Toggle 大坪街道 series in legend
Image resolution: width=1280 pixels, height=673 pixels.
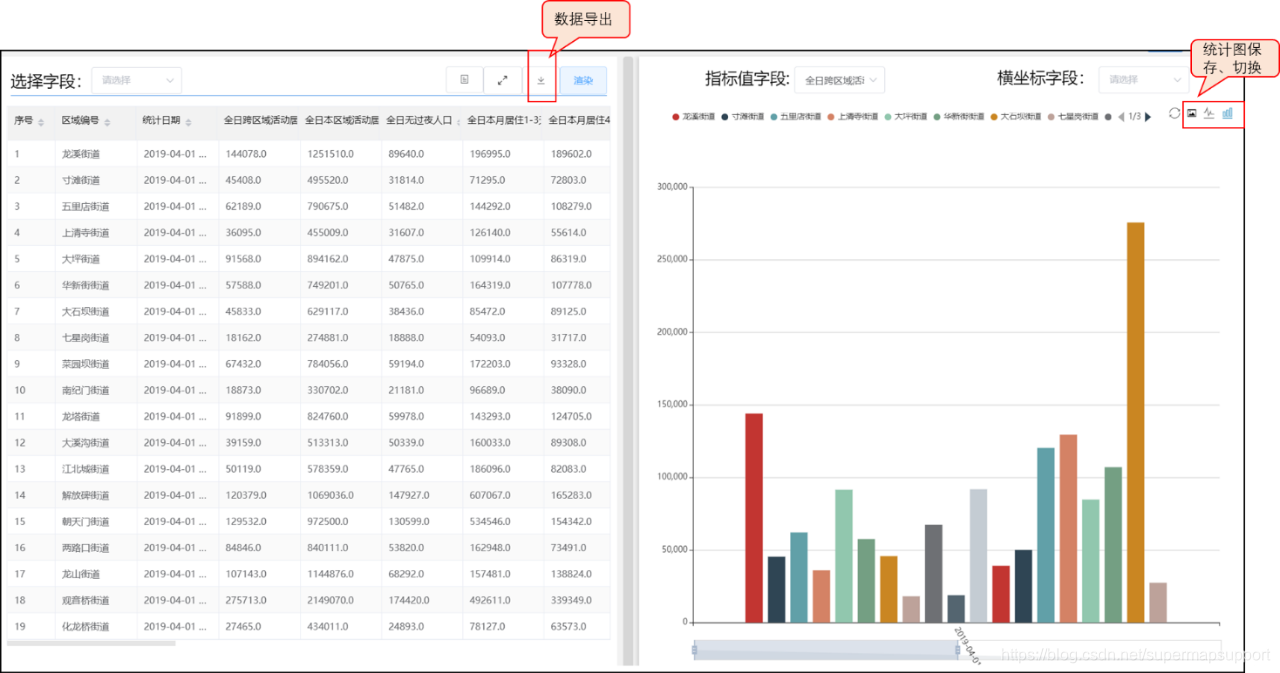(x=904, y=117)
